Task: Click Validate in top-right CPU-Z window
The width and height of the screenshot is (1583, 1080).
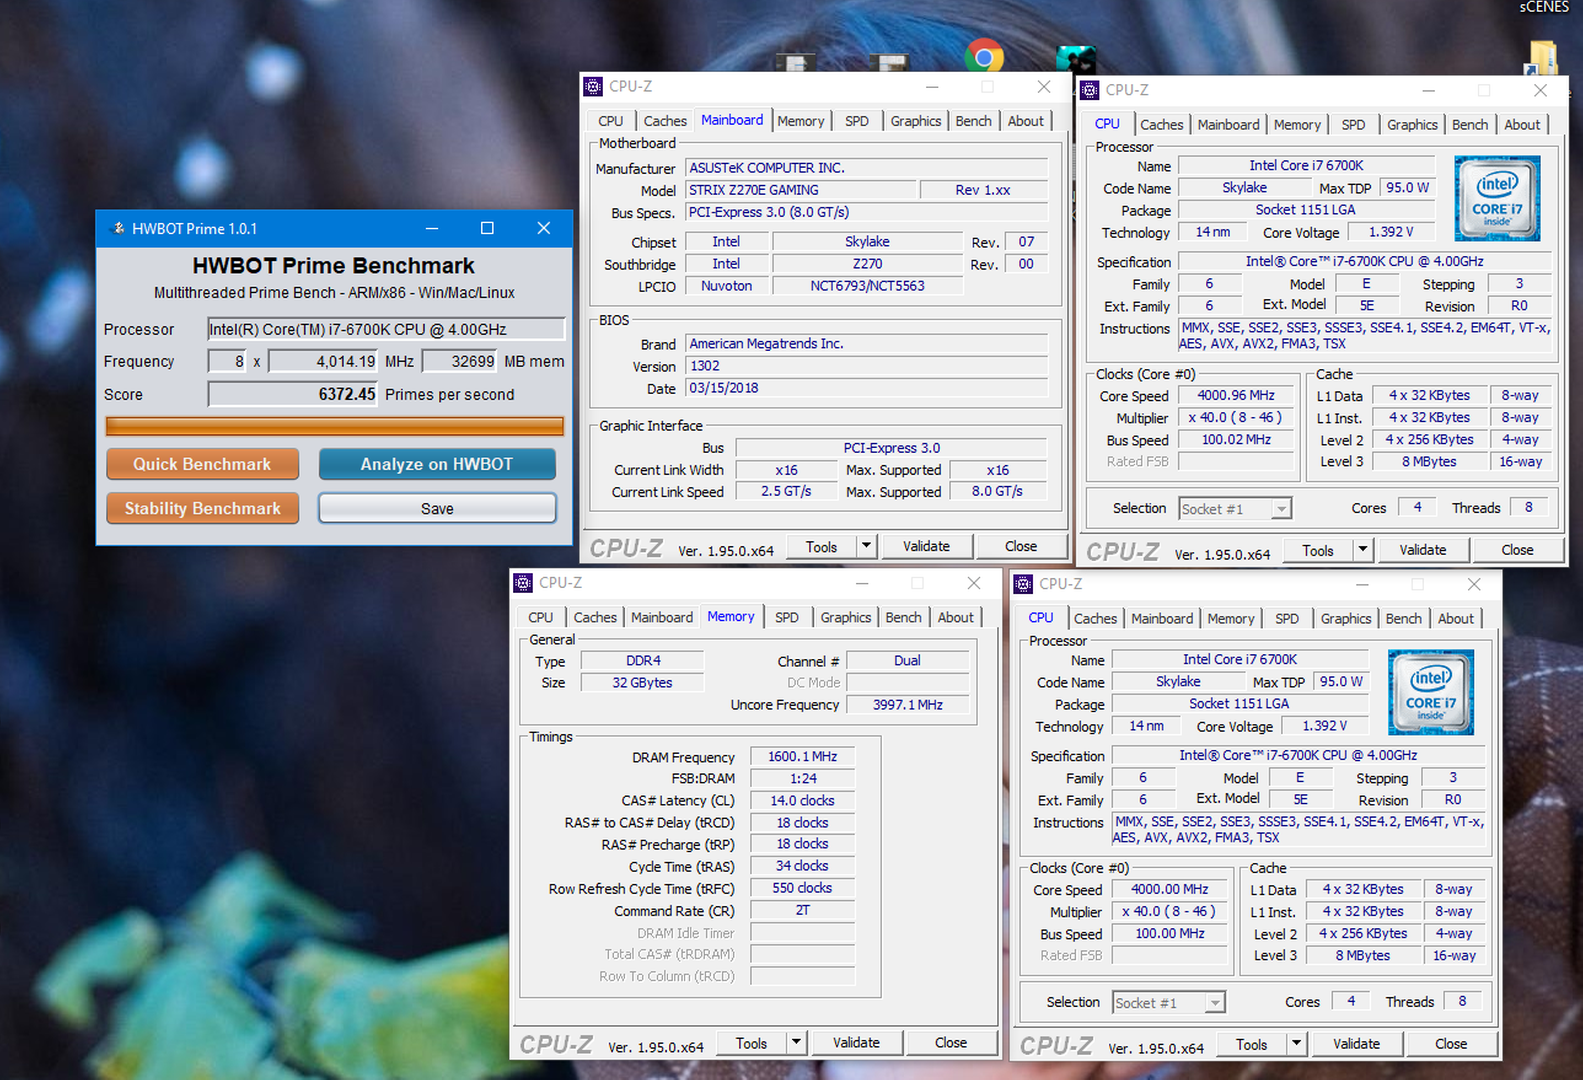Action: point(1422,550)
